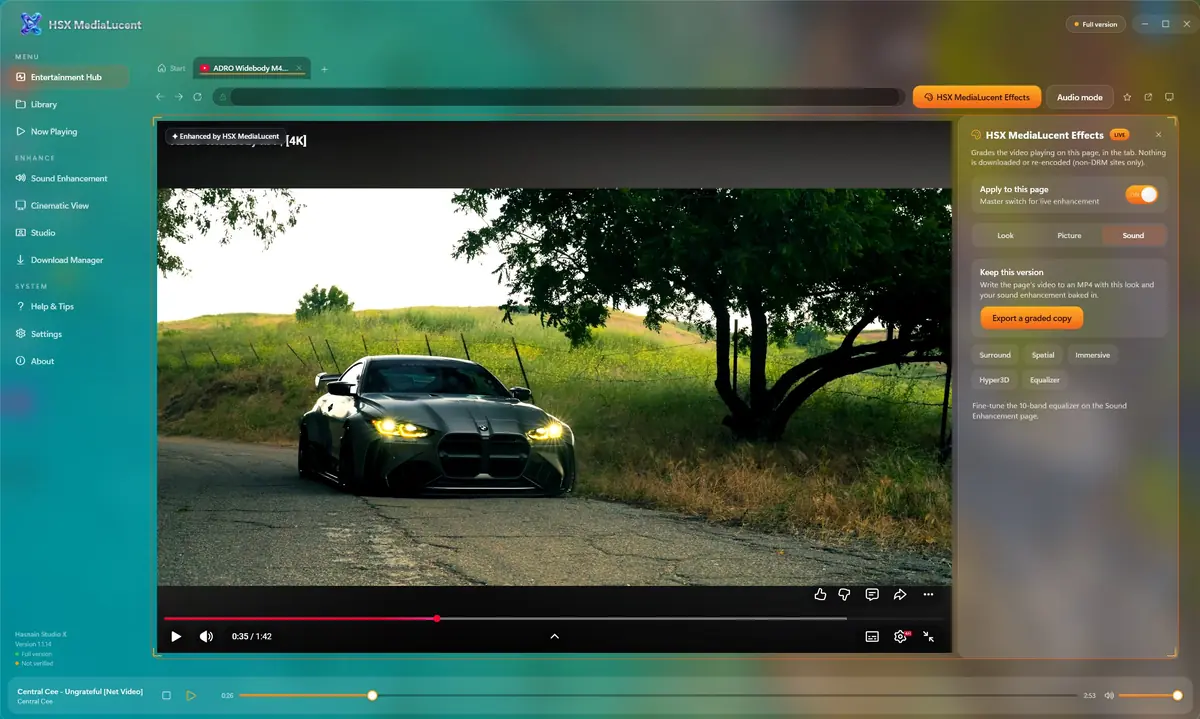Open the Studio sidebar item
This screenshot has height=719, width=1200.
click(70, 232)
